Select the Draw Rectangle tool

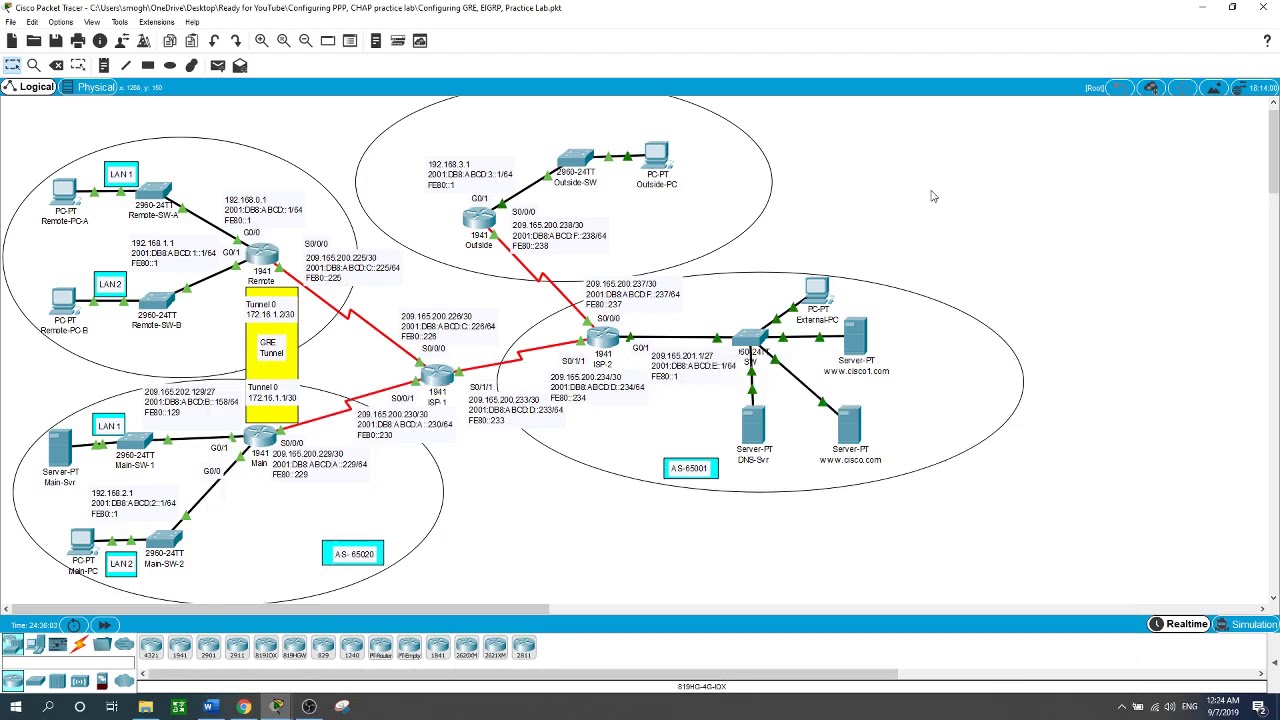tap(148, 65)
